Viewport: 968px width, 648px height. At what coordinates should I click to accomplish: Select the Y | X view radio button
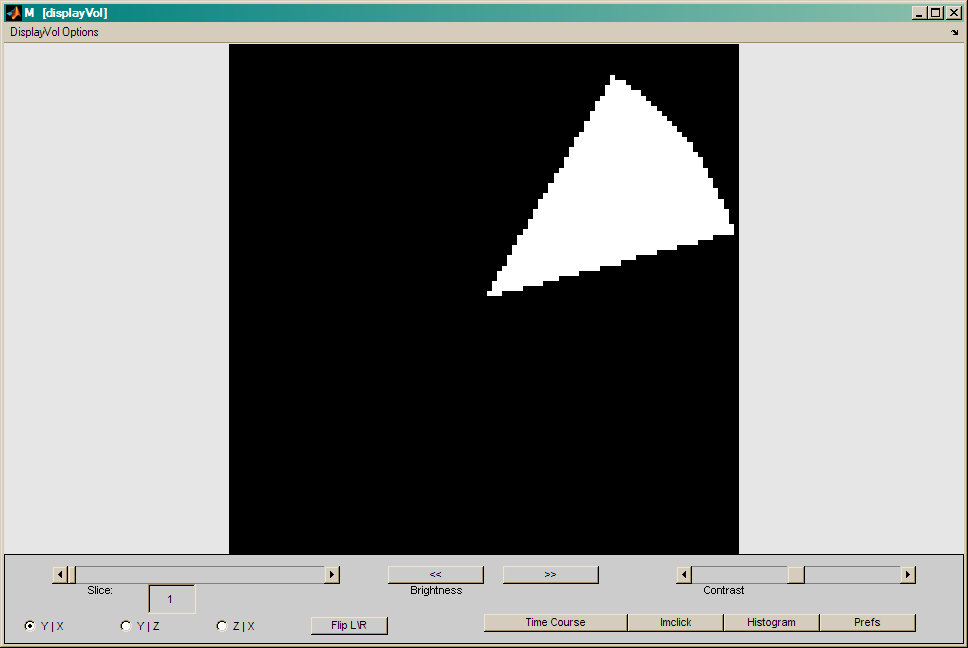[x=29, y=626]
